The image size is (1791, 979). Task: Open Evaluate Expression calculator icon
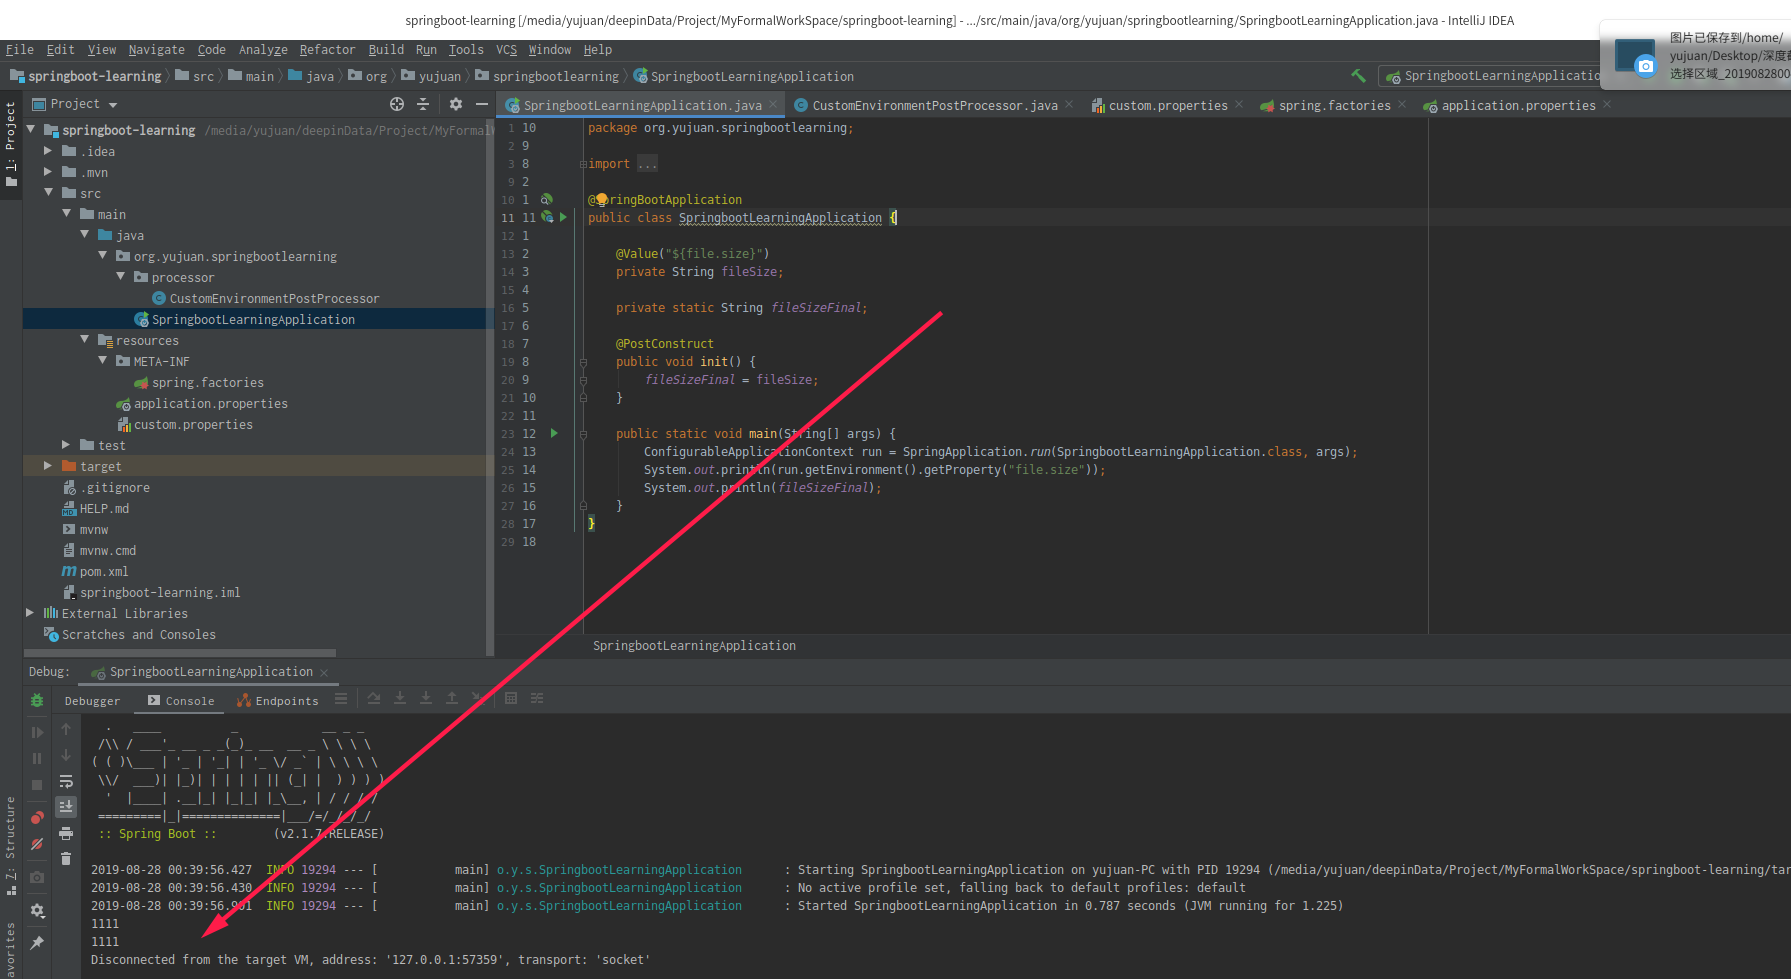click(511, 698)
